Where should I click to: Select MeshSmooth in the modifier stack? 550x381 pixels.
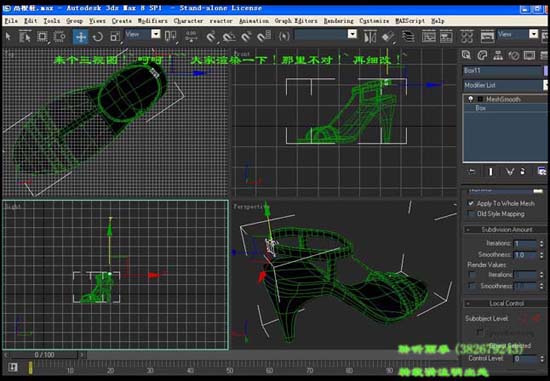(503, 99)
